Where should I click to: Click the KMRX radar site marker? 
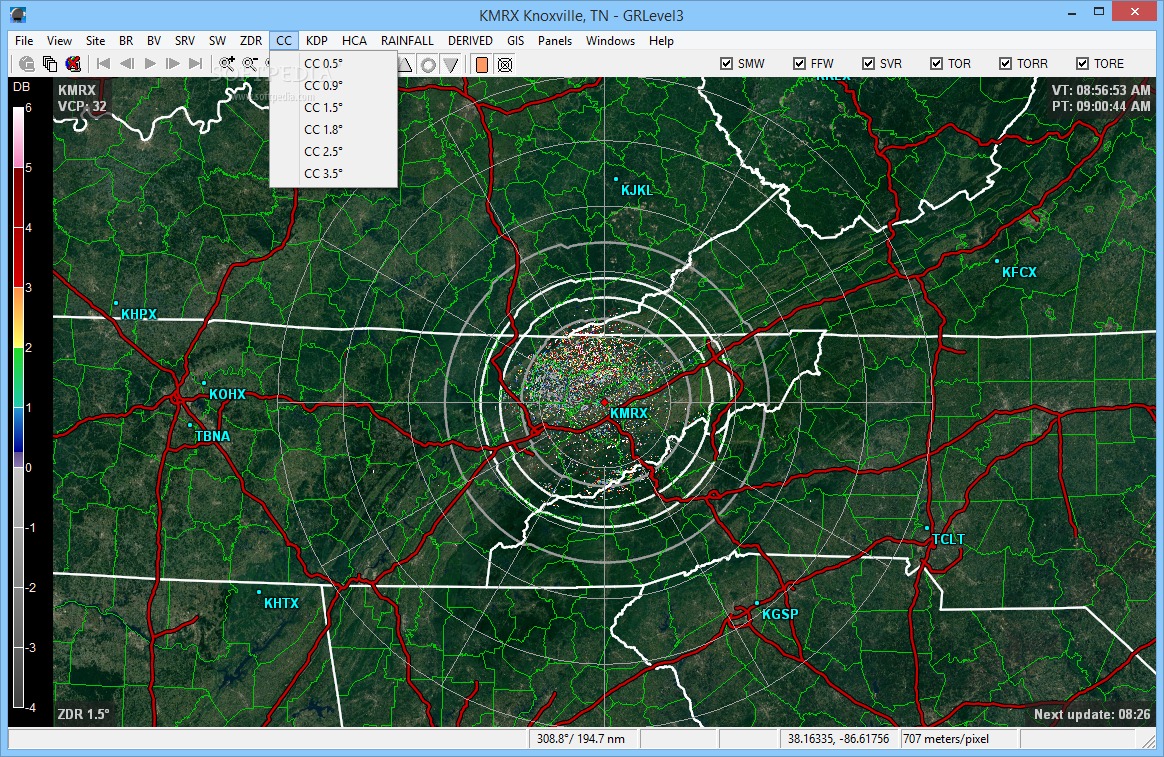605,402
